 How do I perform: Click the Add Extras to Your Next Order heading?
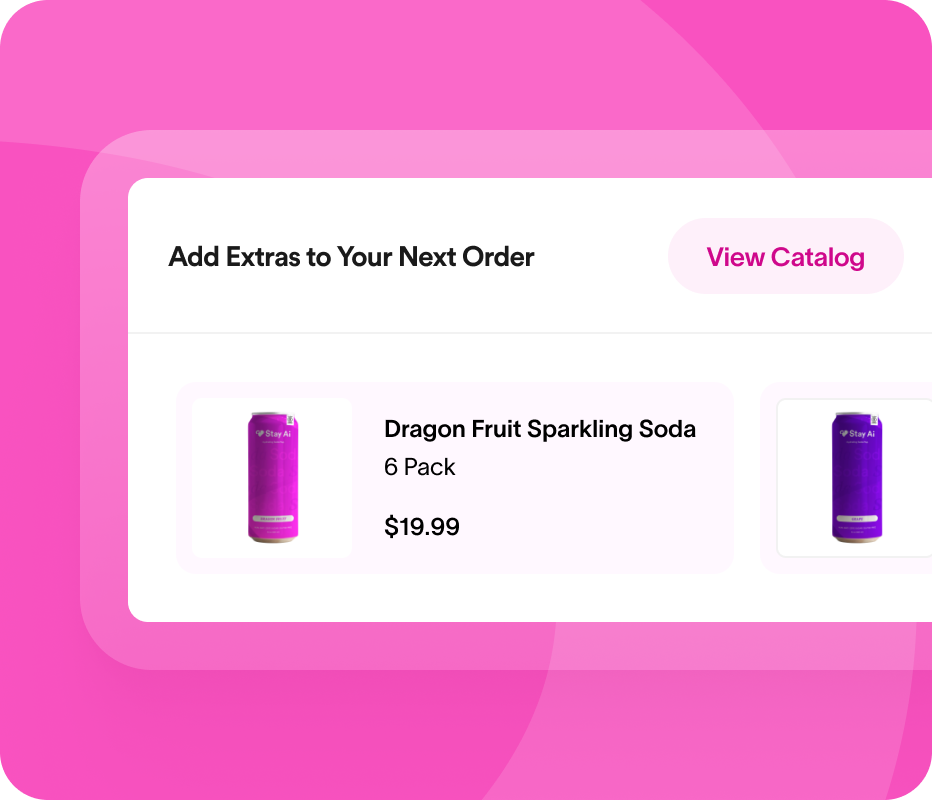(x=351, y=257)
